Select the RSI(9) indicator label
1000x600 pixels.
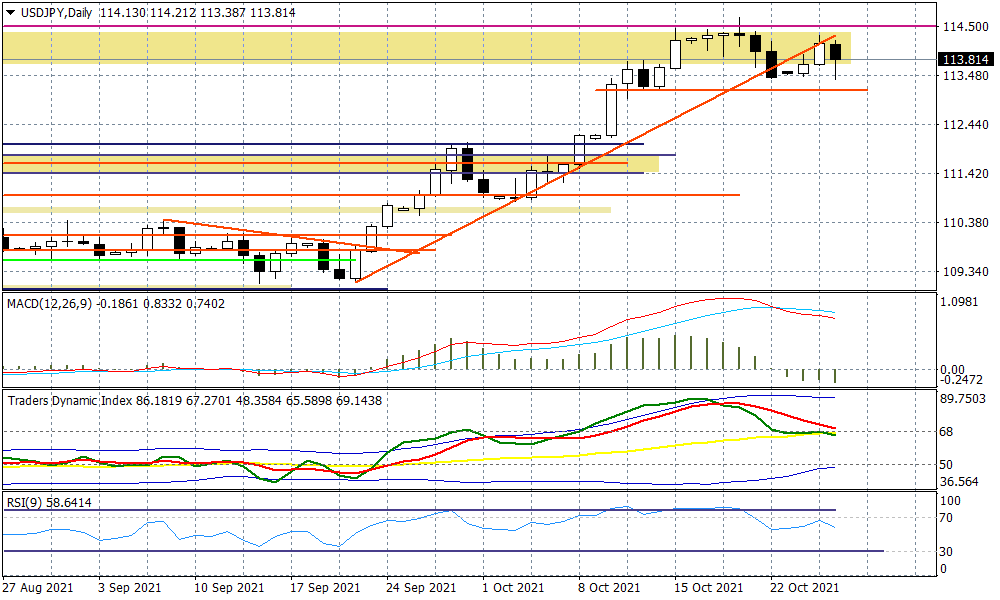point(24,502)
